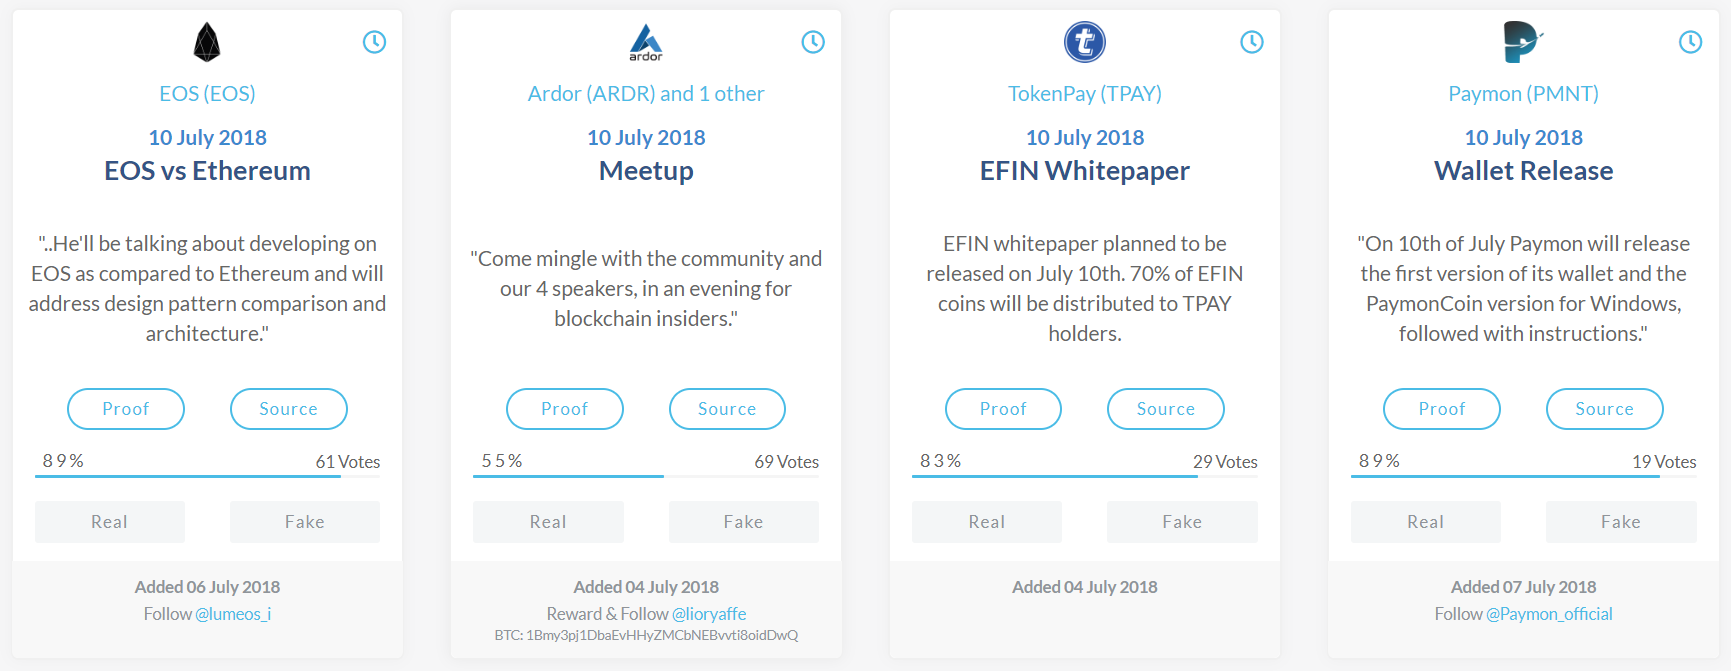The height and width of the screenshot is (671, 1731).
Task: Open Proof for EOS vs Ethereum
Action: click(x=126, y=409)
